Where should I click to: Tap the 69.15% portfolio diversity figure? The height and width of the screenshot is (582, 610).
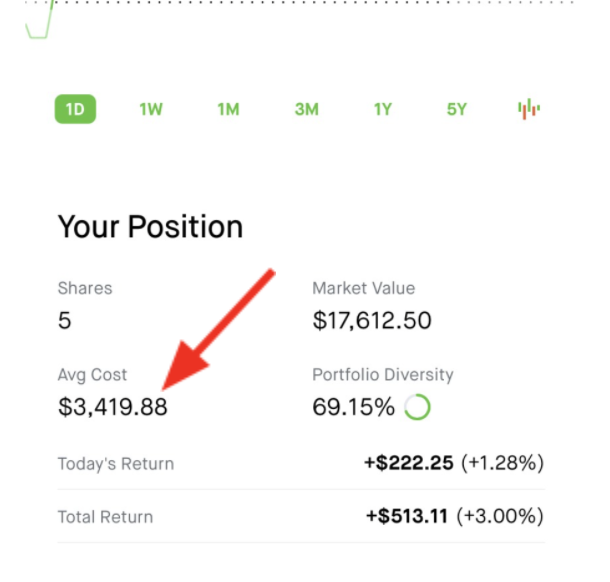coord(353,407)
